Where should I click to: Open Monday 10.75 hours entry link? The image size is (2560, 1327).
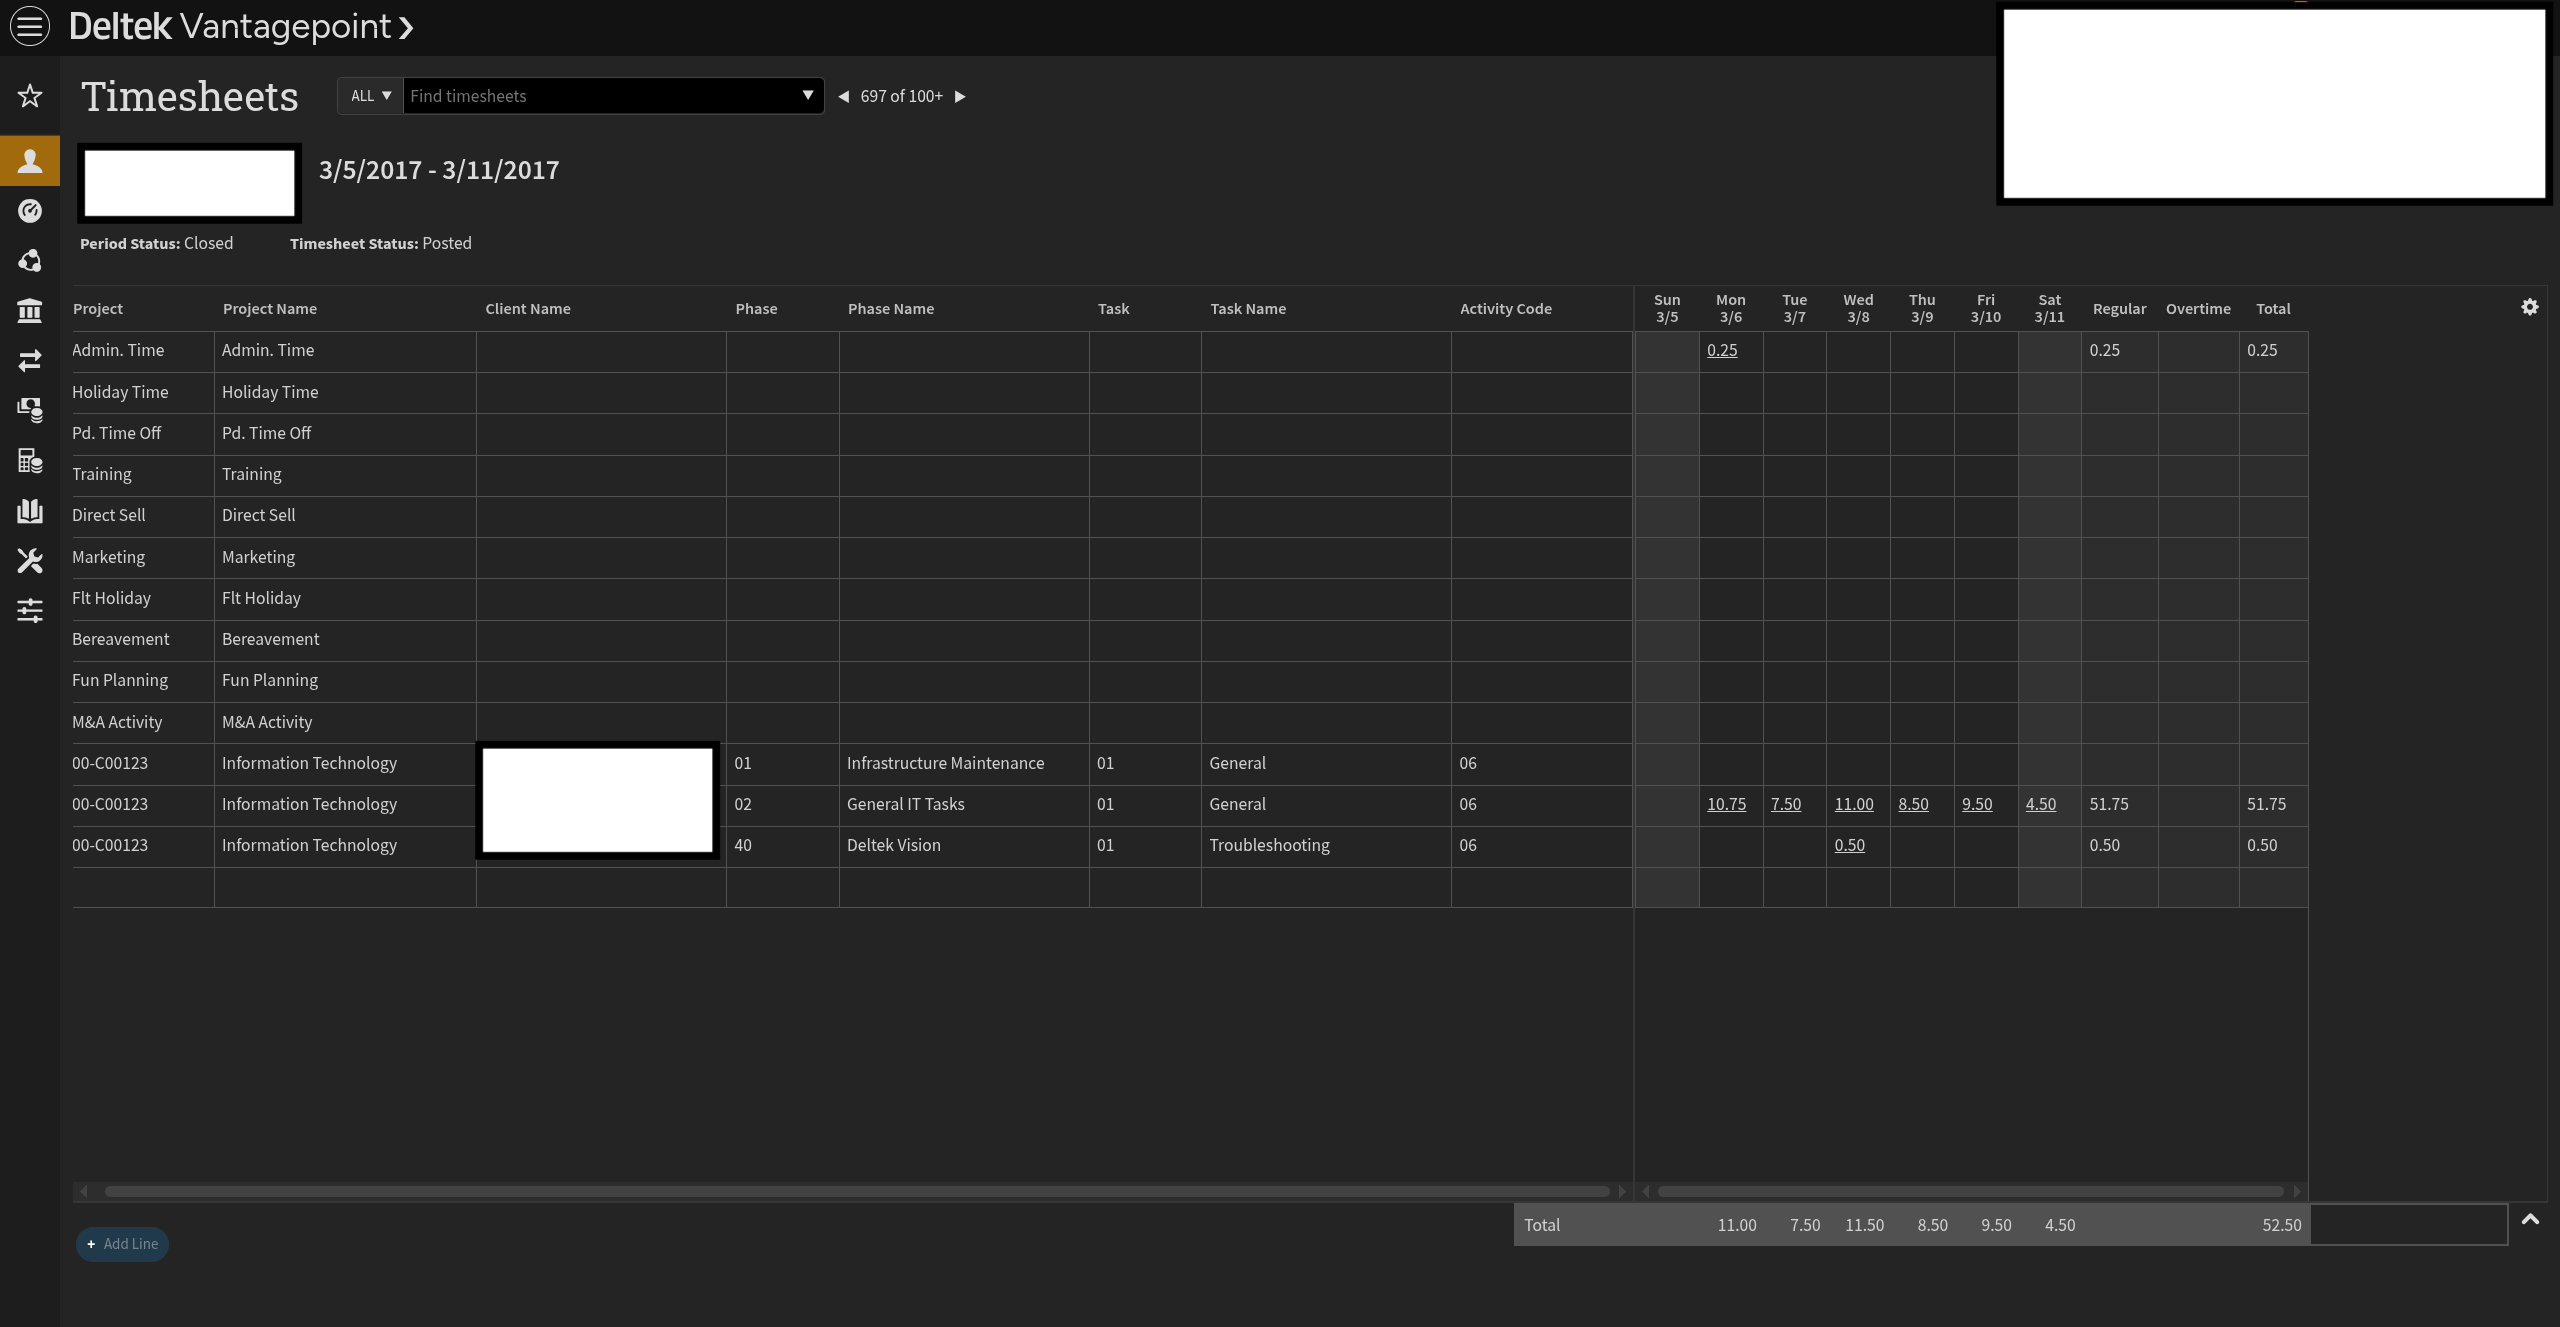1726,804
